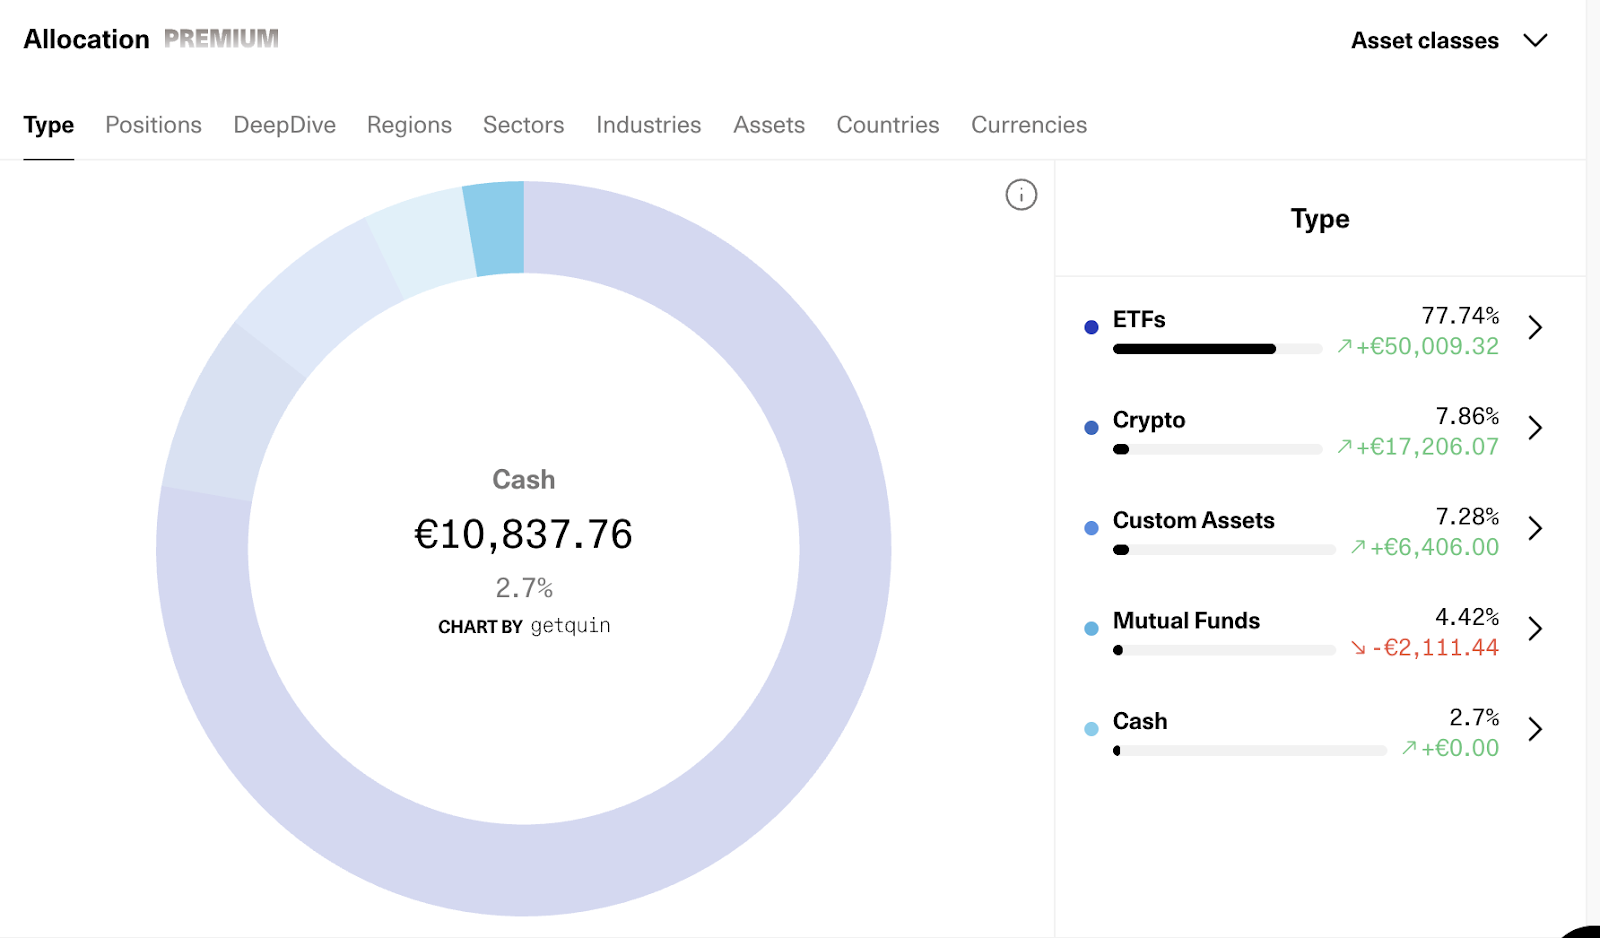
Task: Click the Custom Assets color dot
Action: pos(1092,528)
